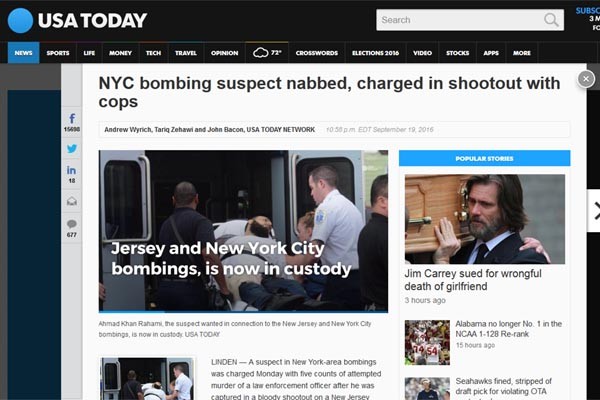The width and height of the screenshot is (600, 400).
Task: Open Seahawks fined story thumbnail
Action: click(x=427, y=389)
